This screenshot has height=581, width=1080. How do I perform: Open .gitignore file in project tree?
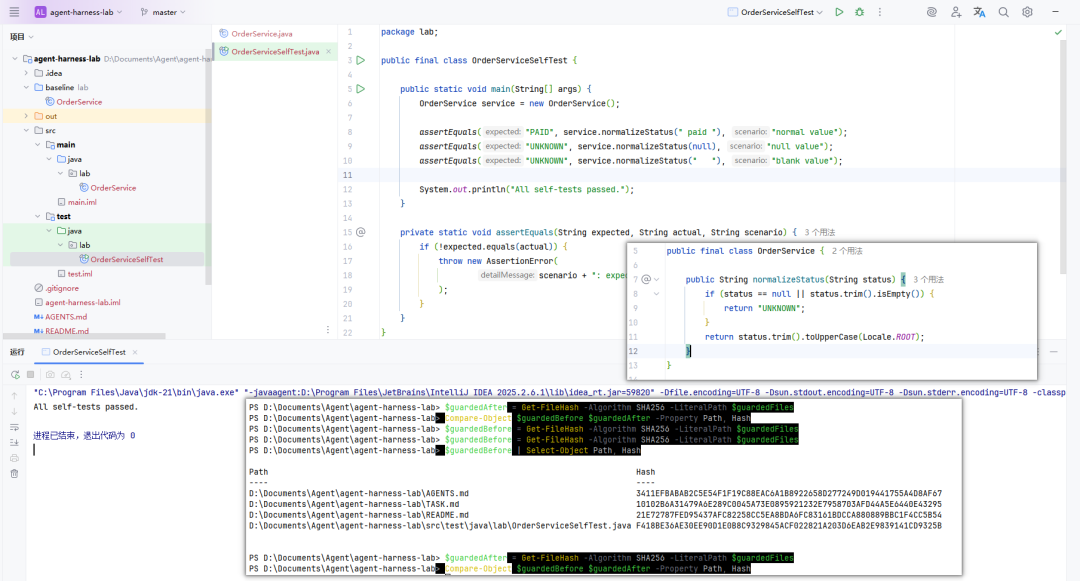(56, 288)
